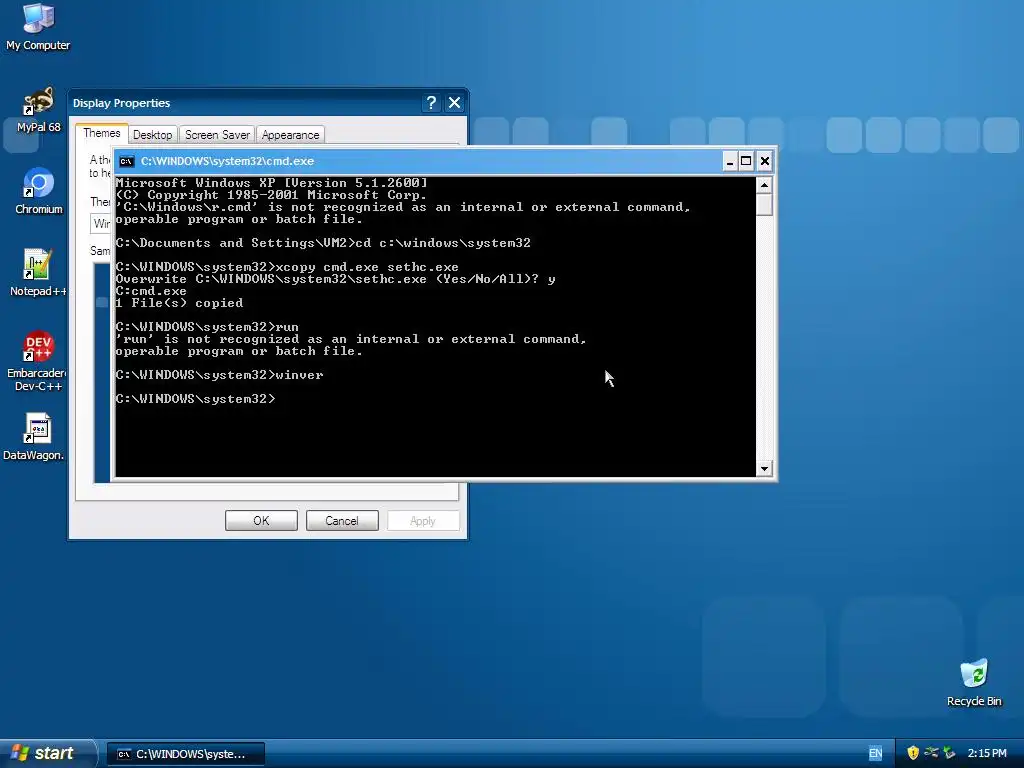
Task: Minimize the cmd.exe window
Action: [730, 161]
